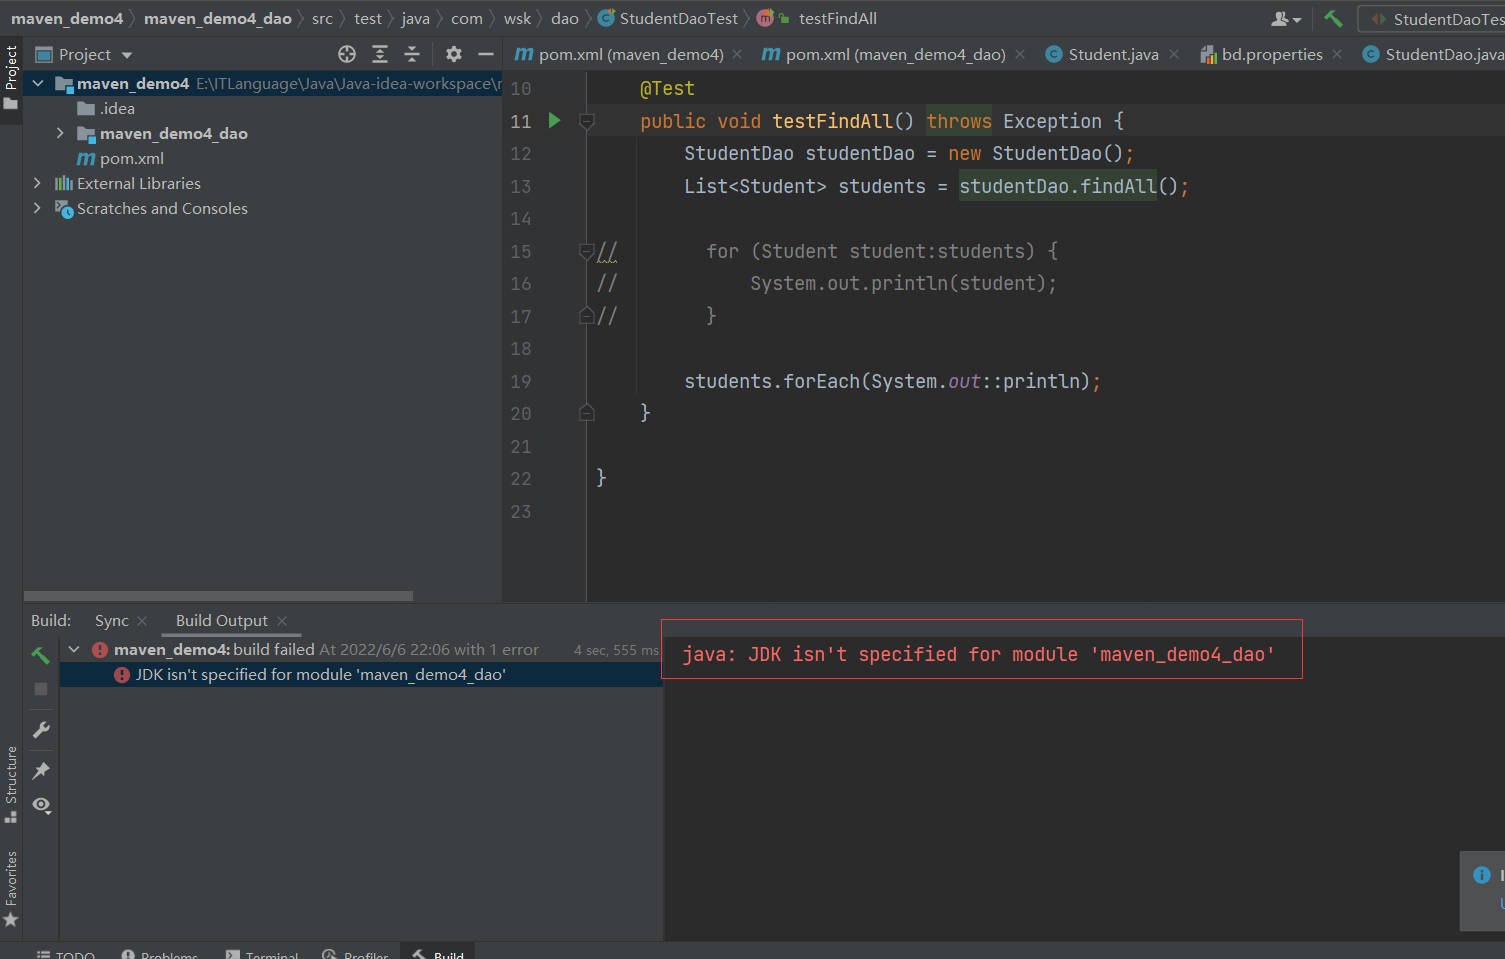Image resolution: width=1505 pixels, height=959 pixels.
Task: Click the fold end marker at line 20
Action: tap(587, 413)
